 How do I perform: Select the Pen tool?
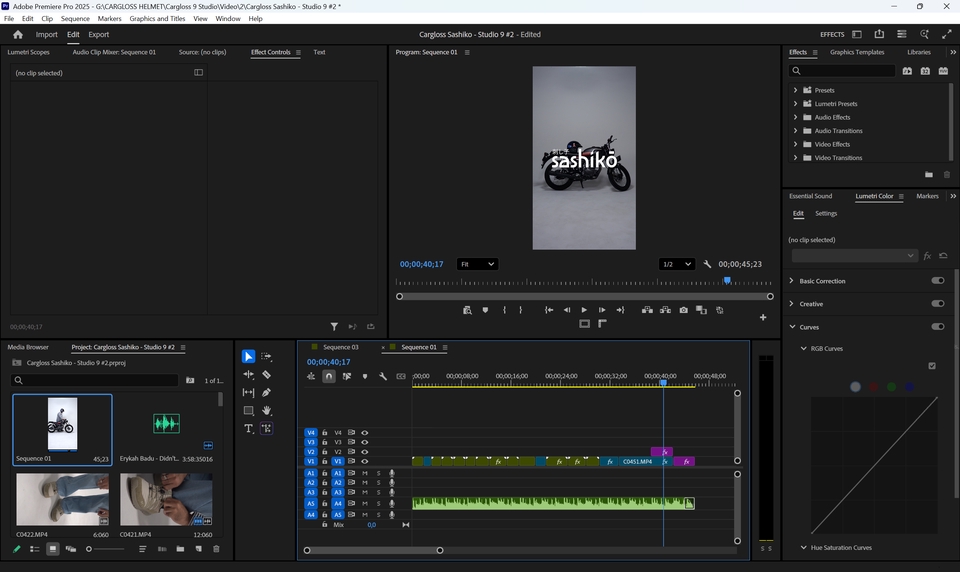(x=266, y=392)
